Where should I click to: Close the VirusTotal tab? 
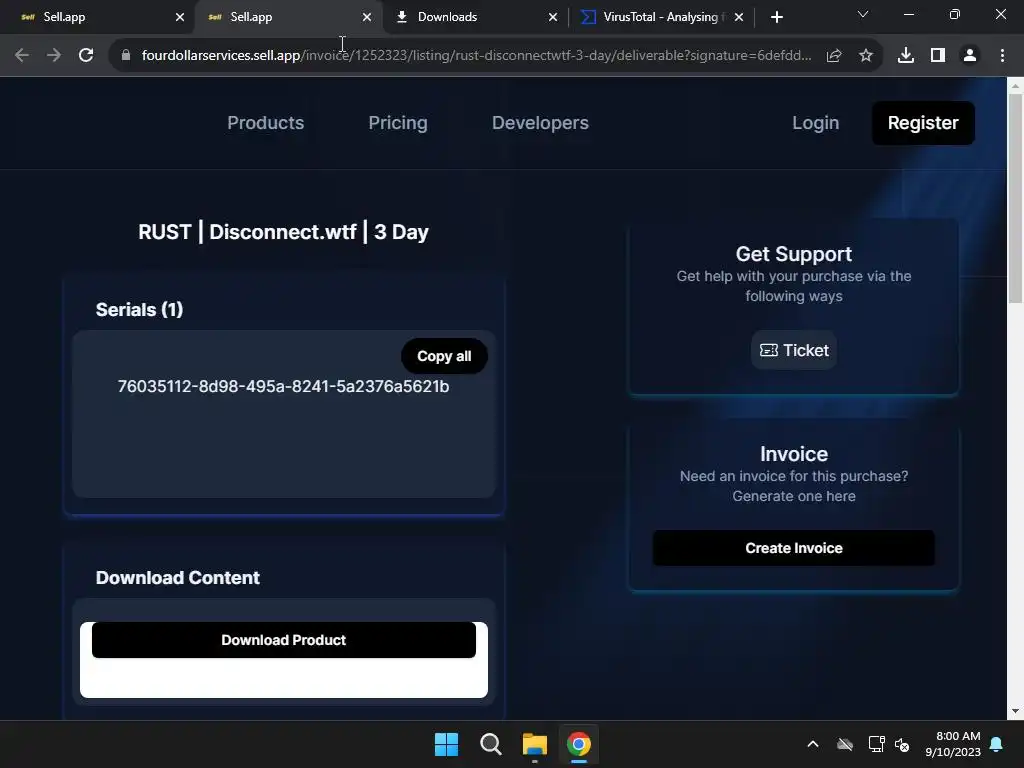coord(739,18)
